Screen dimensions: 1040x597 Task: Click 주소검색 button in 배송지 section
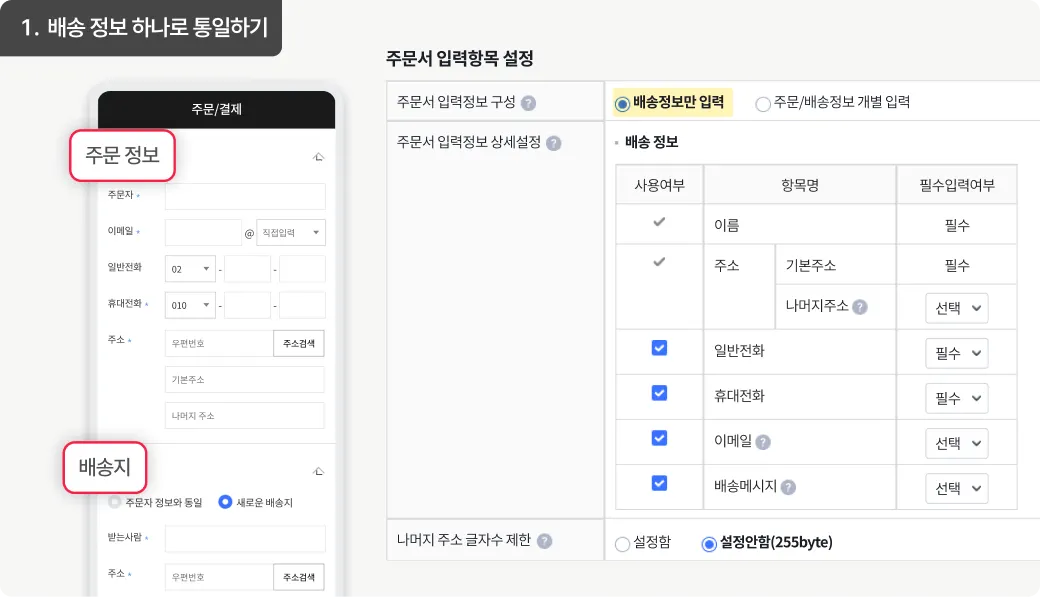[x=298, y=577]
